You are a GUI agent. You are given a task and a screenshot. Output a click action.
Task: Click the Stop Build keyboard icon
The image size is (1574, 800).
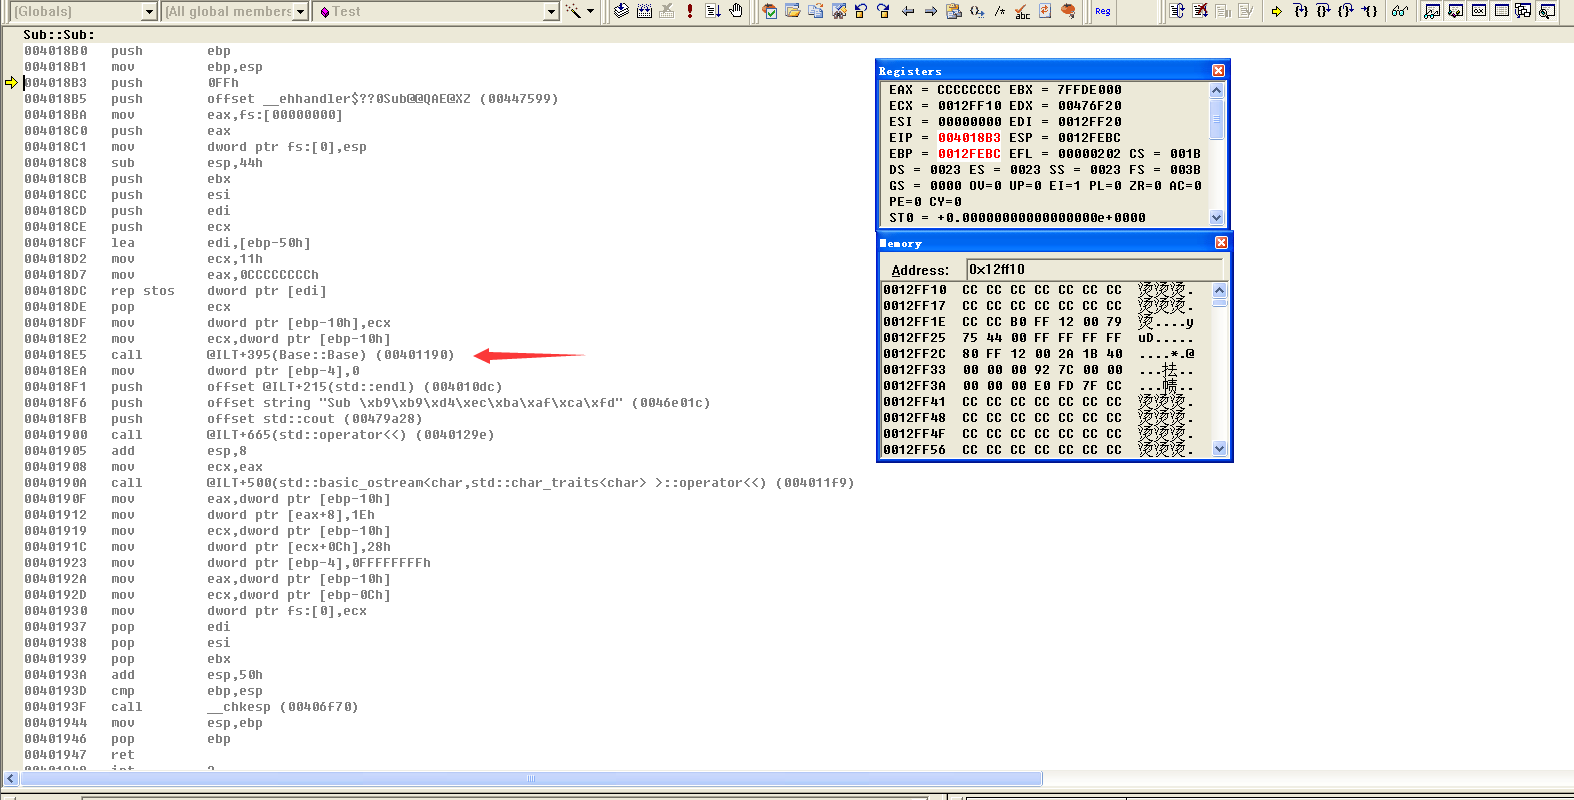[x=667, y=11]
